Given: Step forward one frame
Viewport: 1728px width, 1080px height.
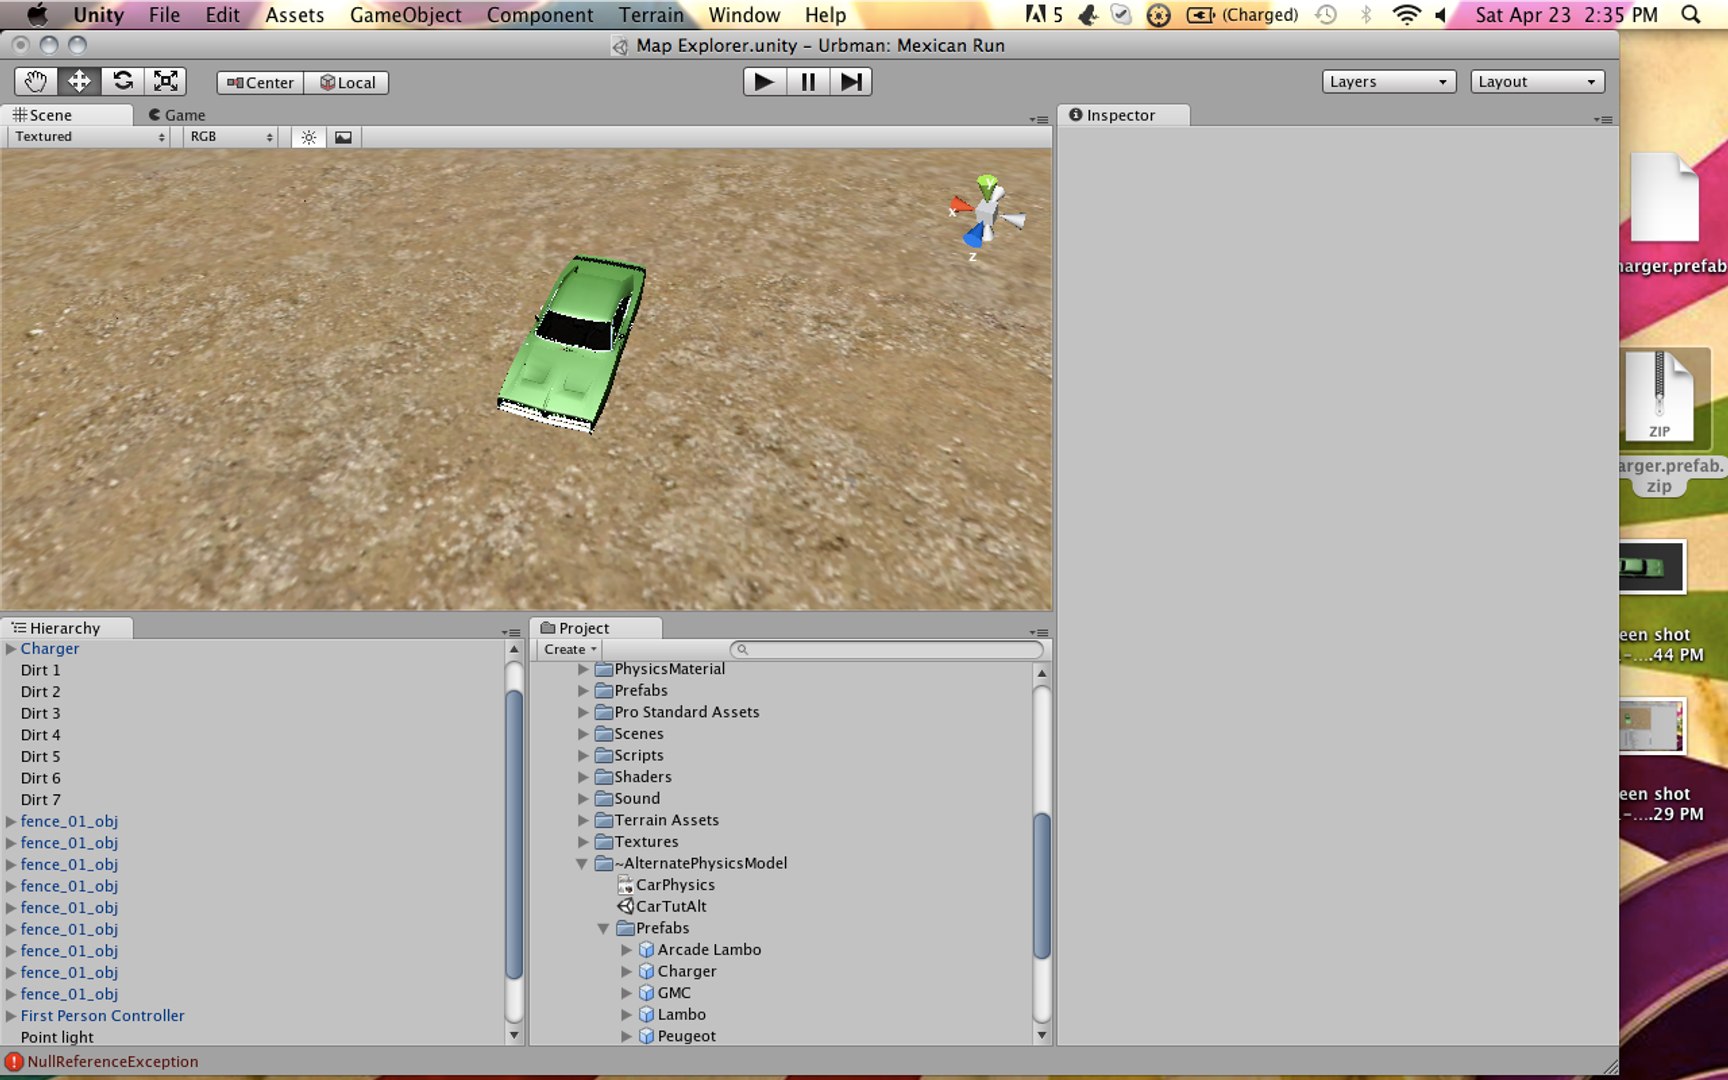Looking at the screenshot, I should tap(851, 82).
